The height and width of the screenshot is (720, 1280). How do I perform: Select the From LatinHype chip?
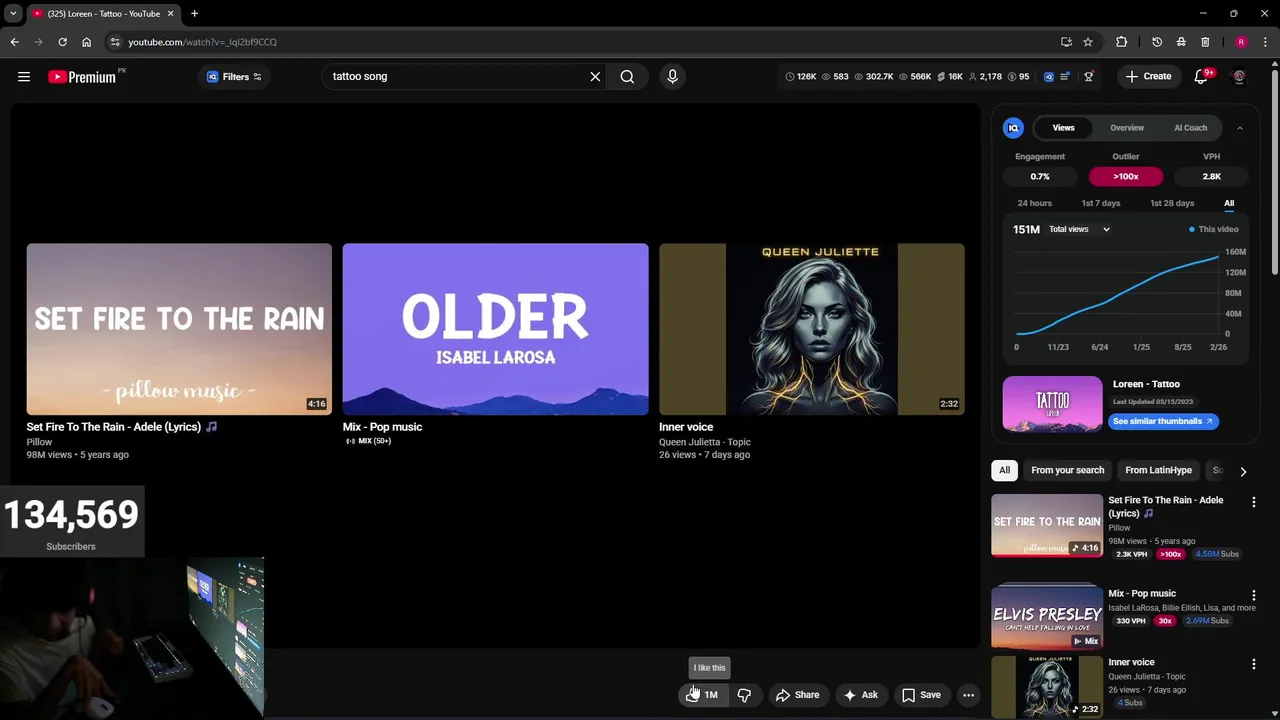1158,470
